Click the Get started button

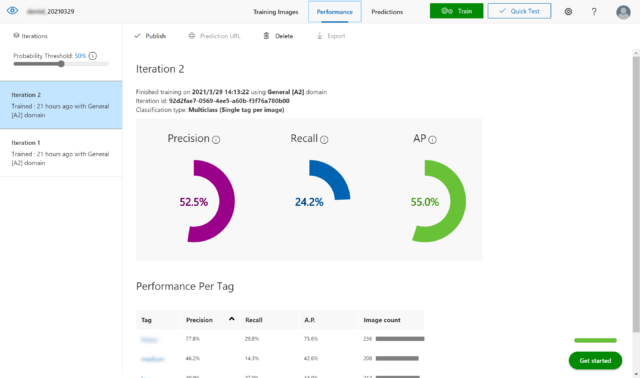[x=595, y=360]
